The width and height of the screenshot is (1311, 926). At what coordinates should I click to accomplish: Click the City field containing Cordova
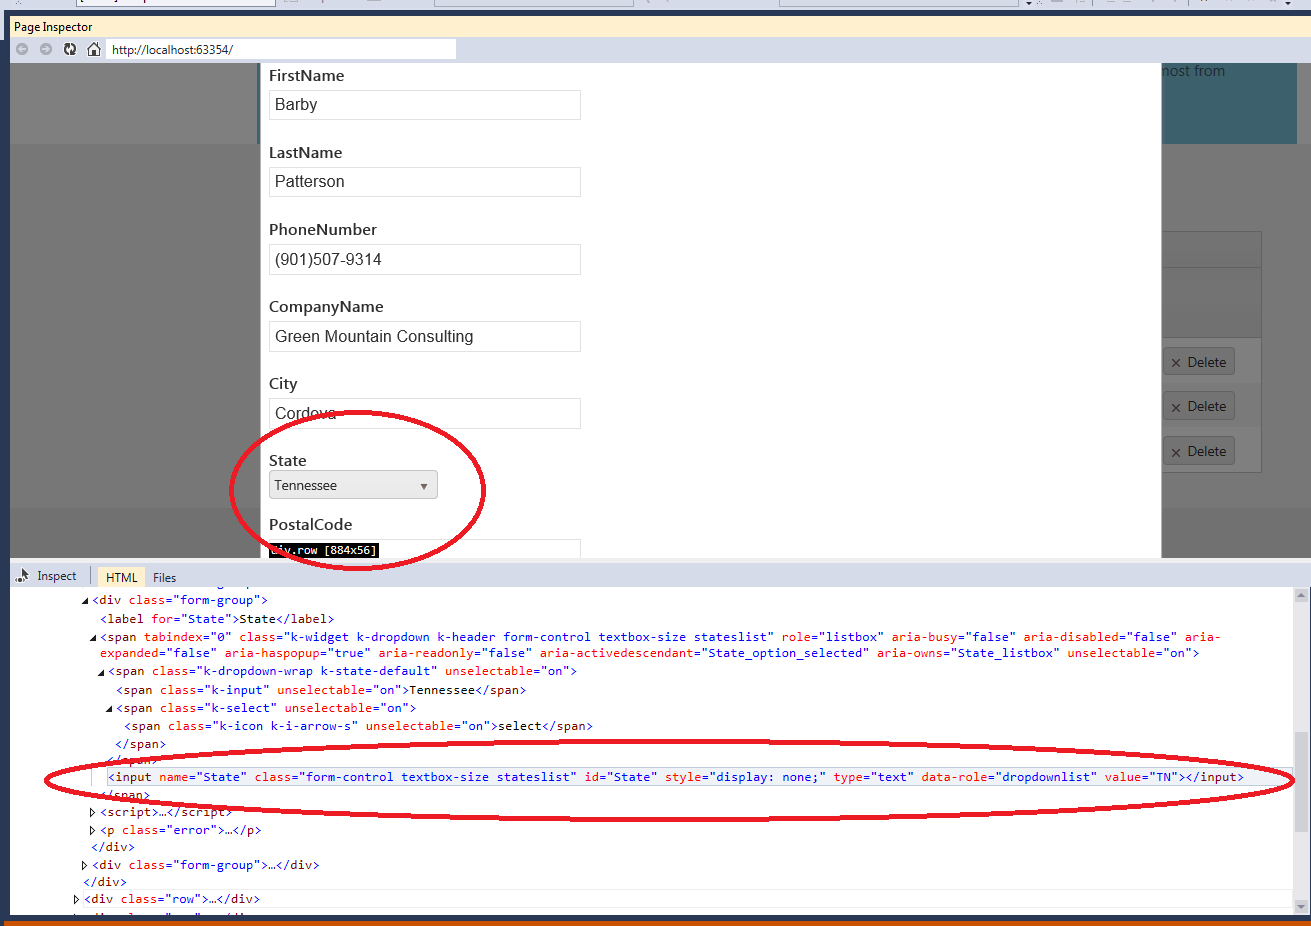425,413
